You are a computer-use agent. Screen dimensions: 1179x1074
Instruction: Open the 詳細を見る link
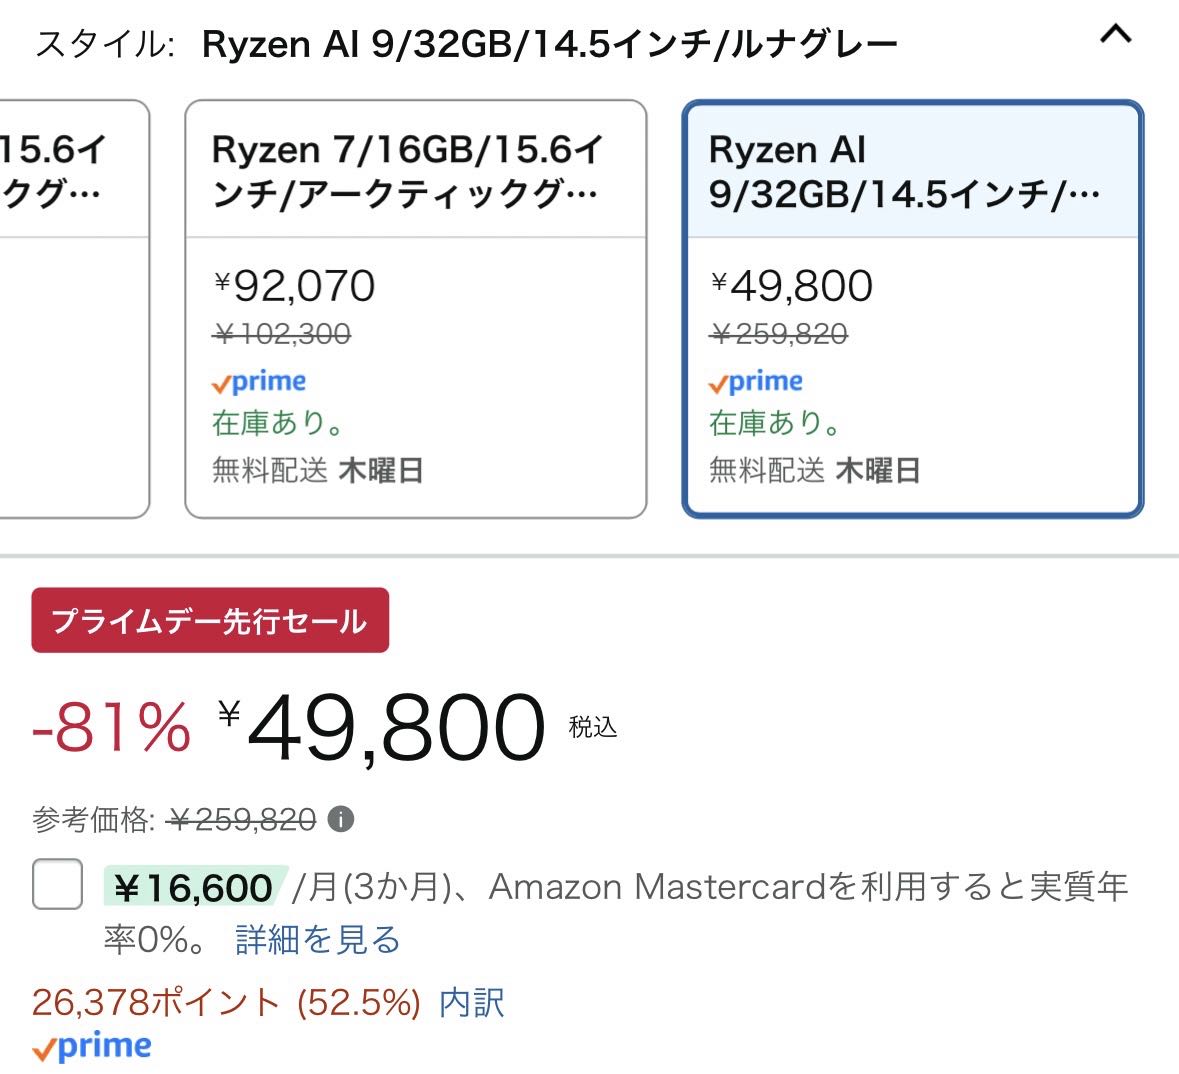pos(318,940)
